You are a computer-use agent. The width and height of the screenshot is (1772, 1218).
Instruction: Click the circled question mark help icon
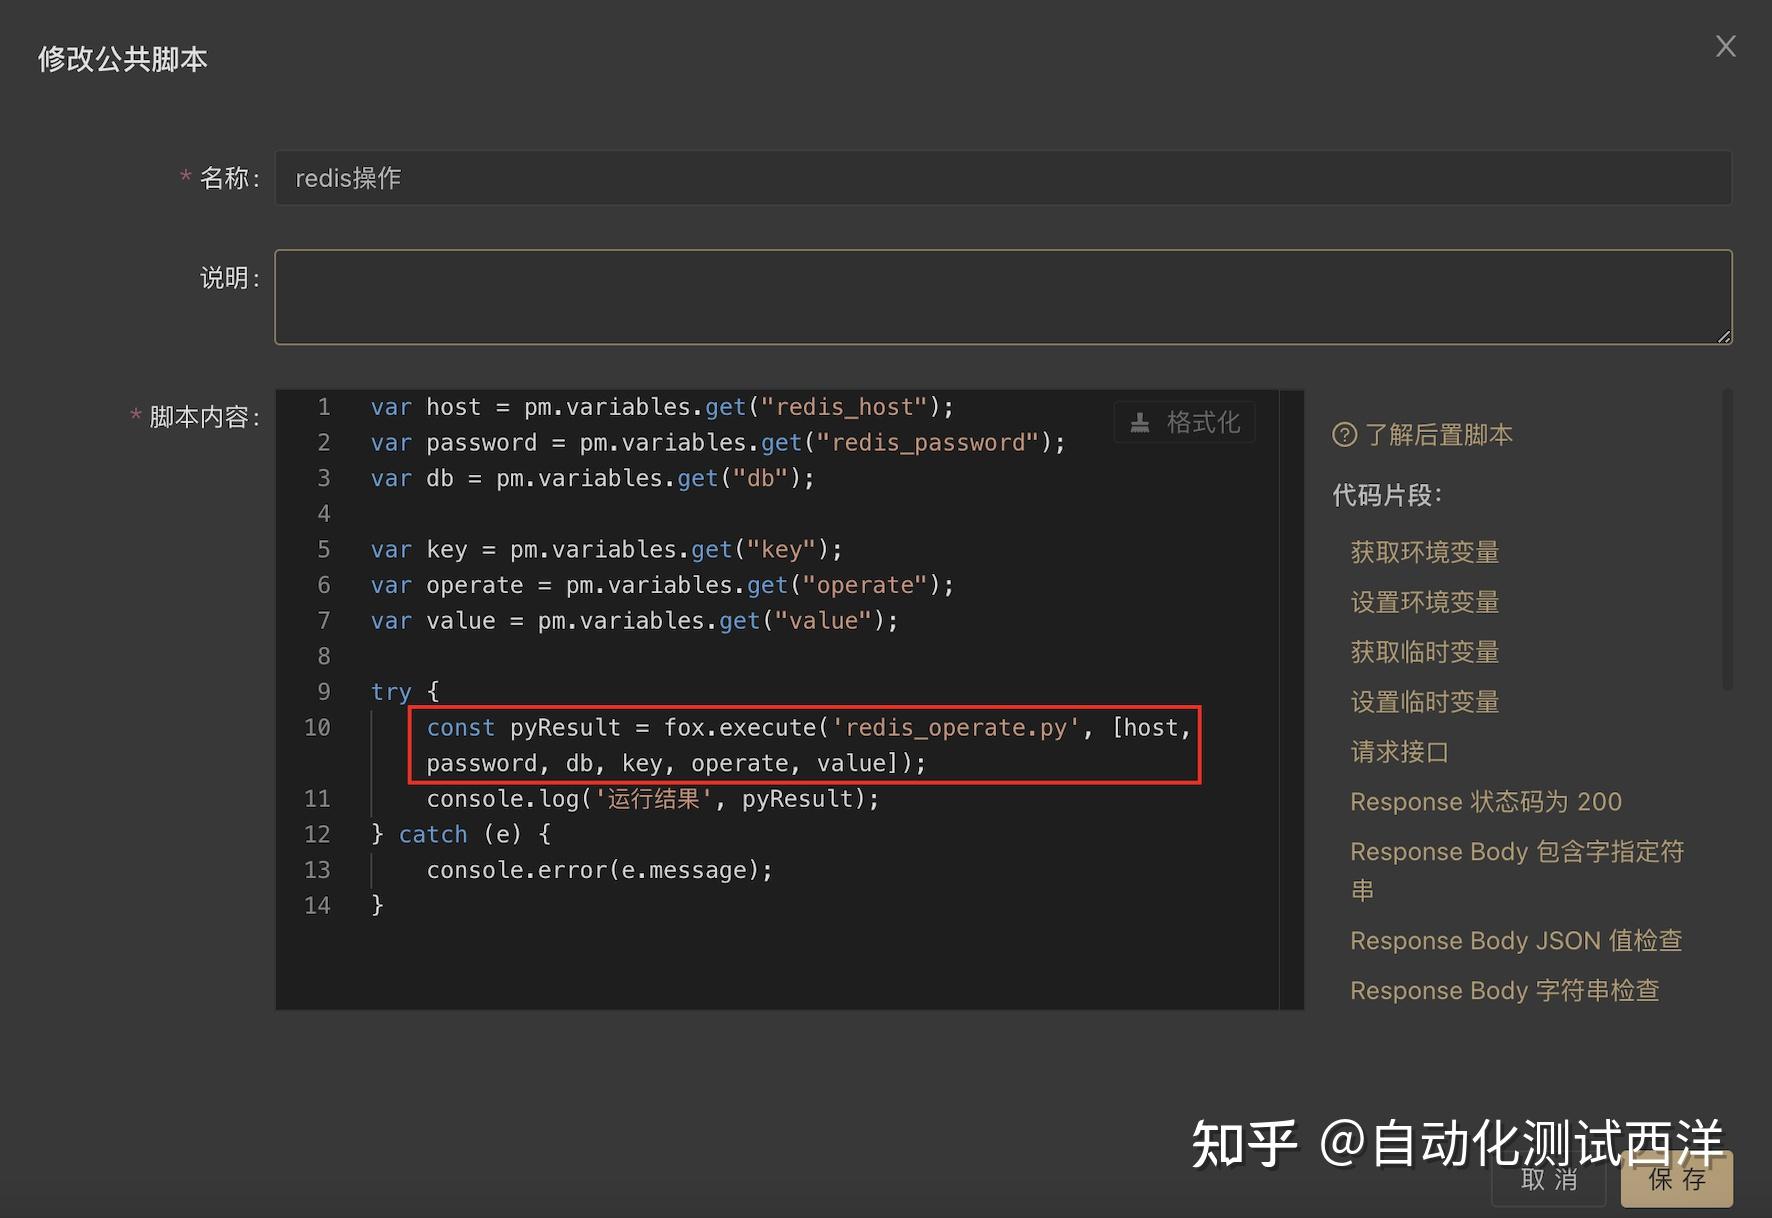pos(1345,434)
